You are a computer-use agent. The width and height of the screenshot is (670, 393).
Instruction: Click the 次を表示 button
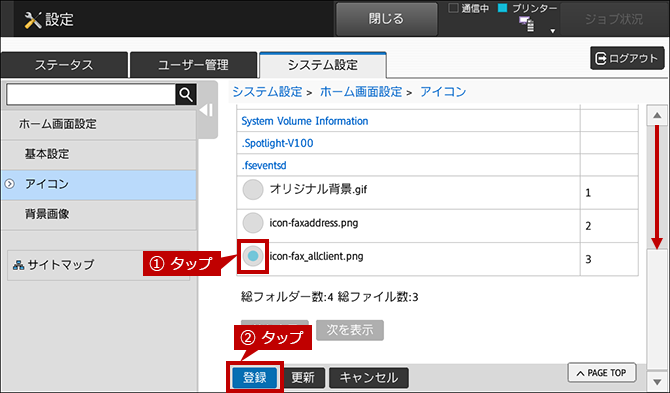pos(350,330)
